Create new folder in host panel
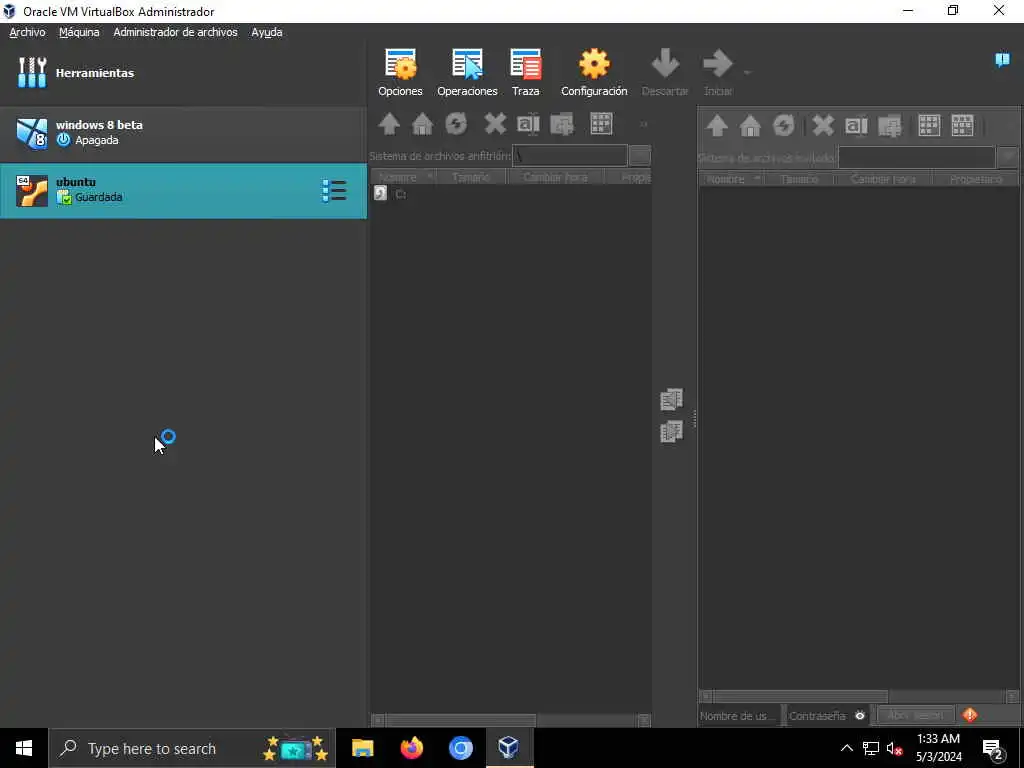 562,124
